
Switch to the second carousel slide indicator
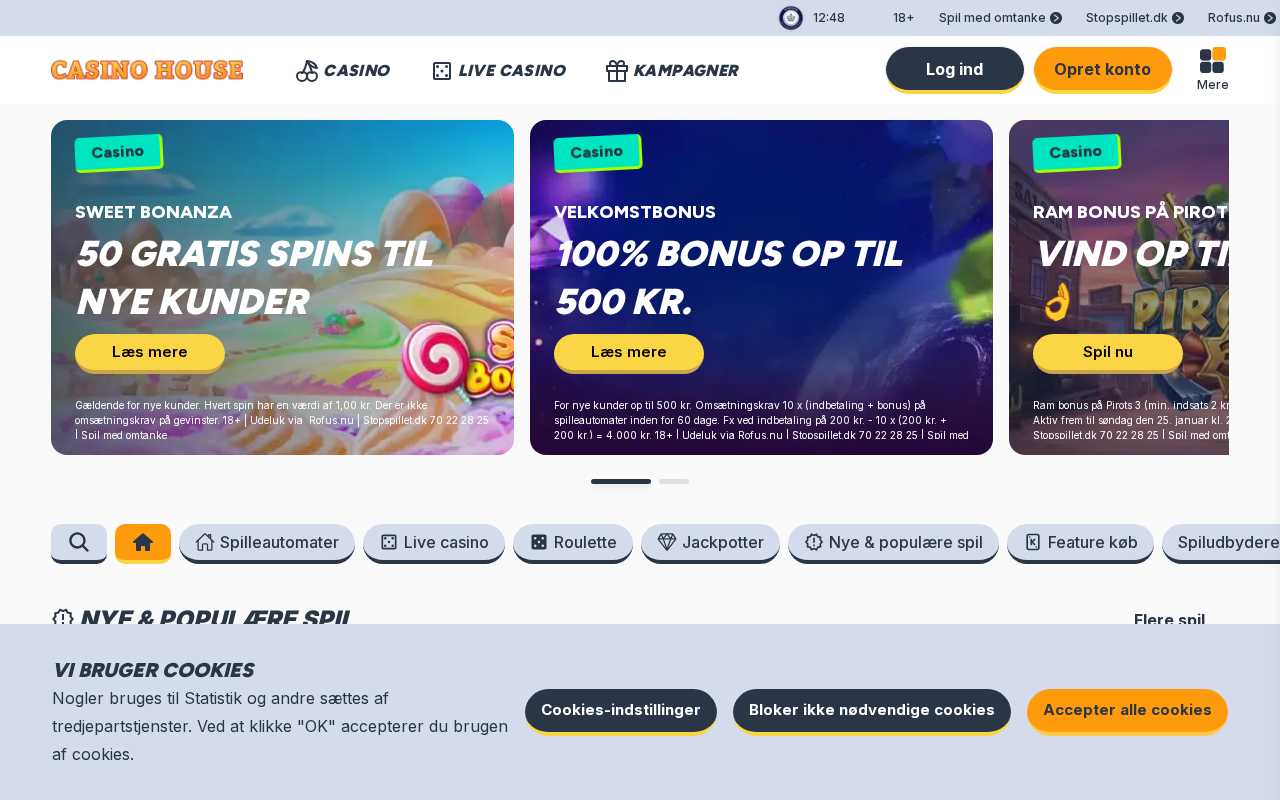click(x=674, y=482)
